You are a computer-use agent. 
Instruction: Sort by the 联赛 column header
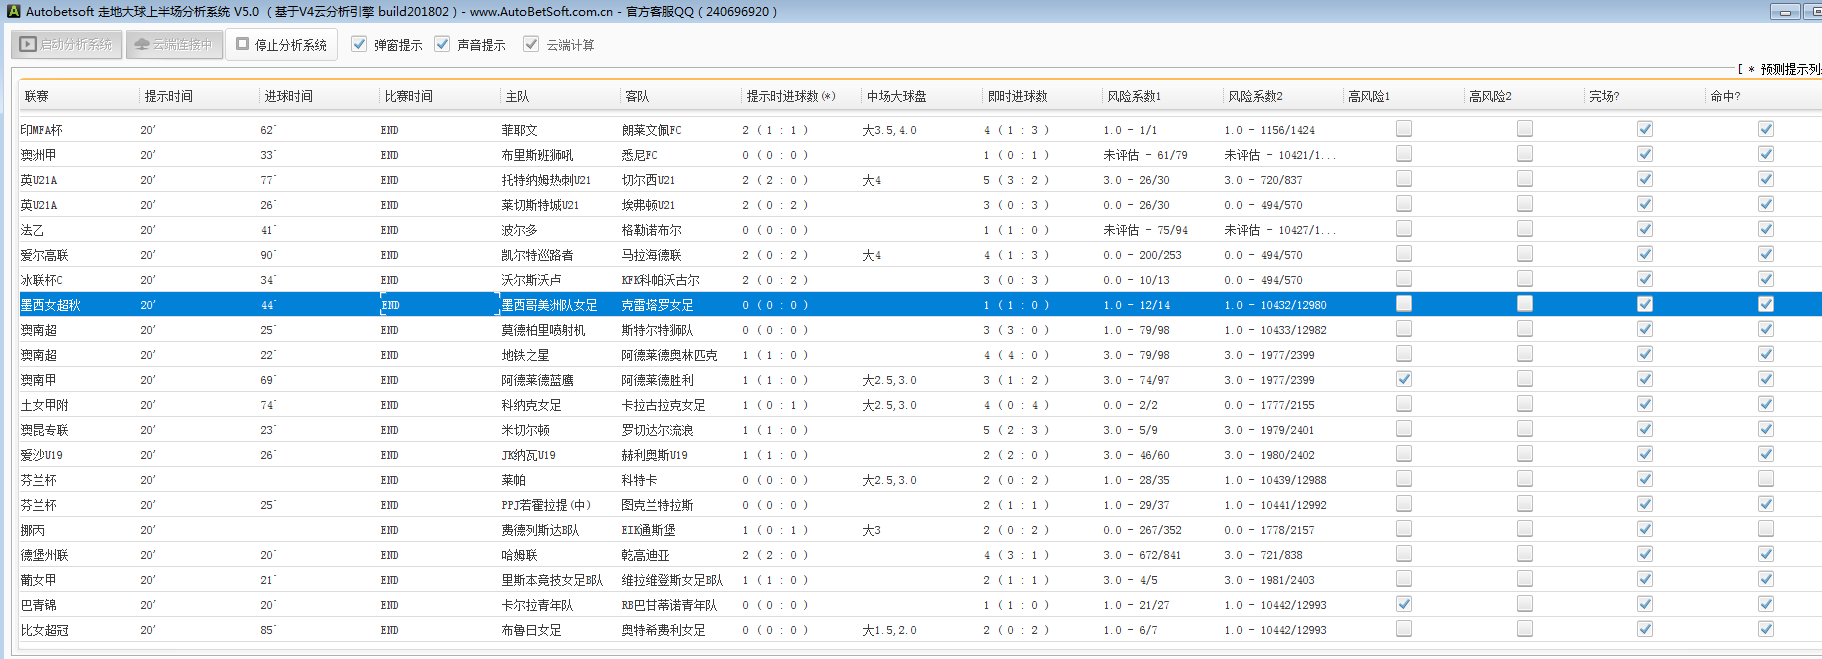coord(37,96)
